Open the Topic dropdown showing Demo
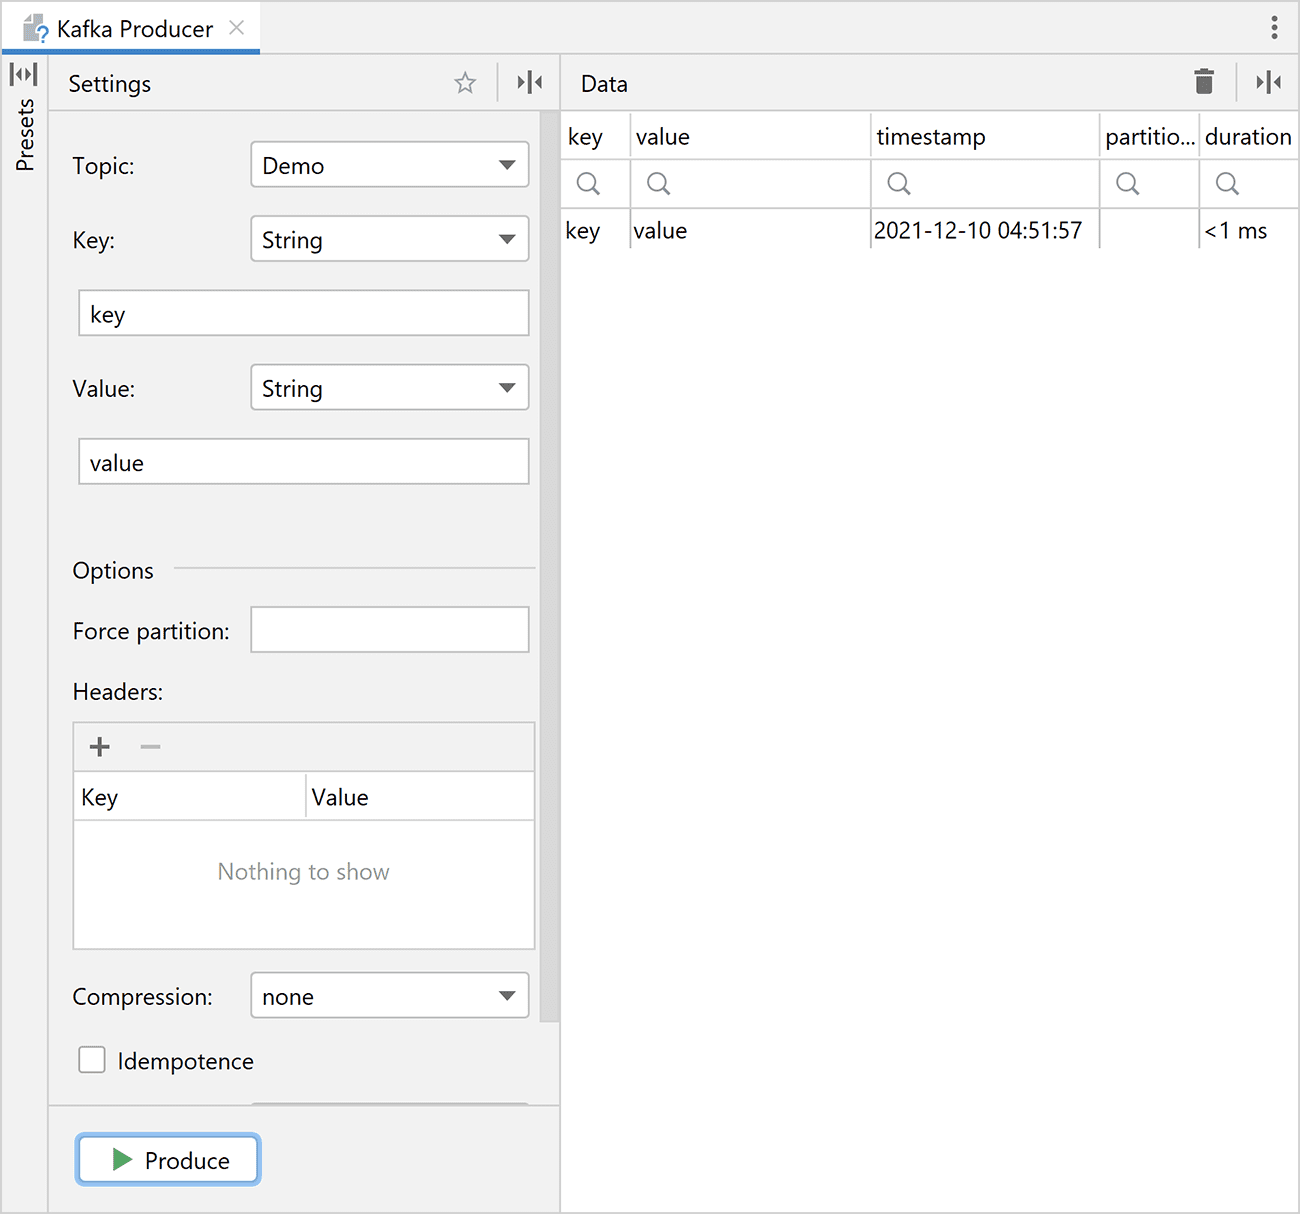1300x1214 pixels. 390,165
